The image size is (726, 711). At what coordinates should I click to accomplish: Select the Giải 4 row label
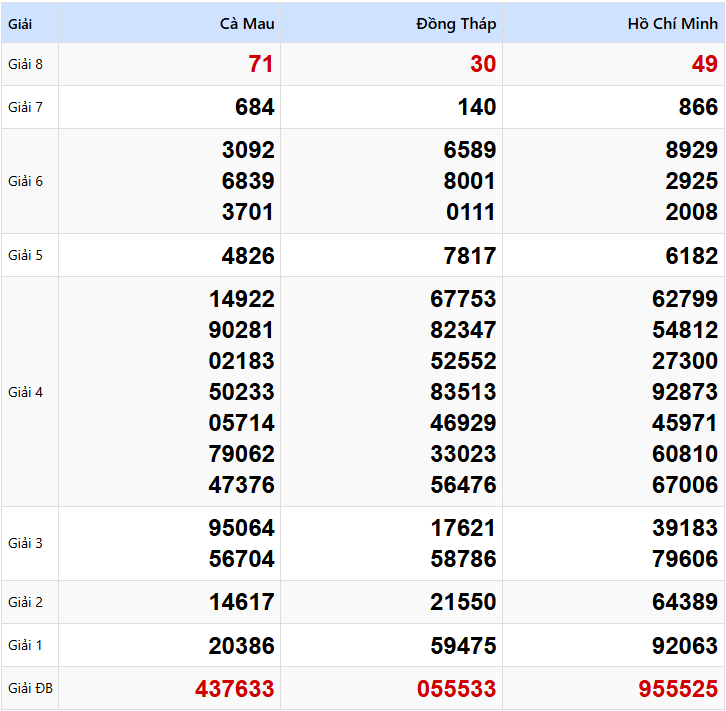[x=25, y=392]
